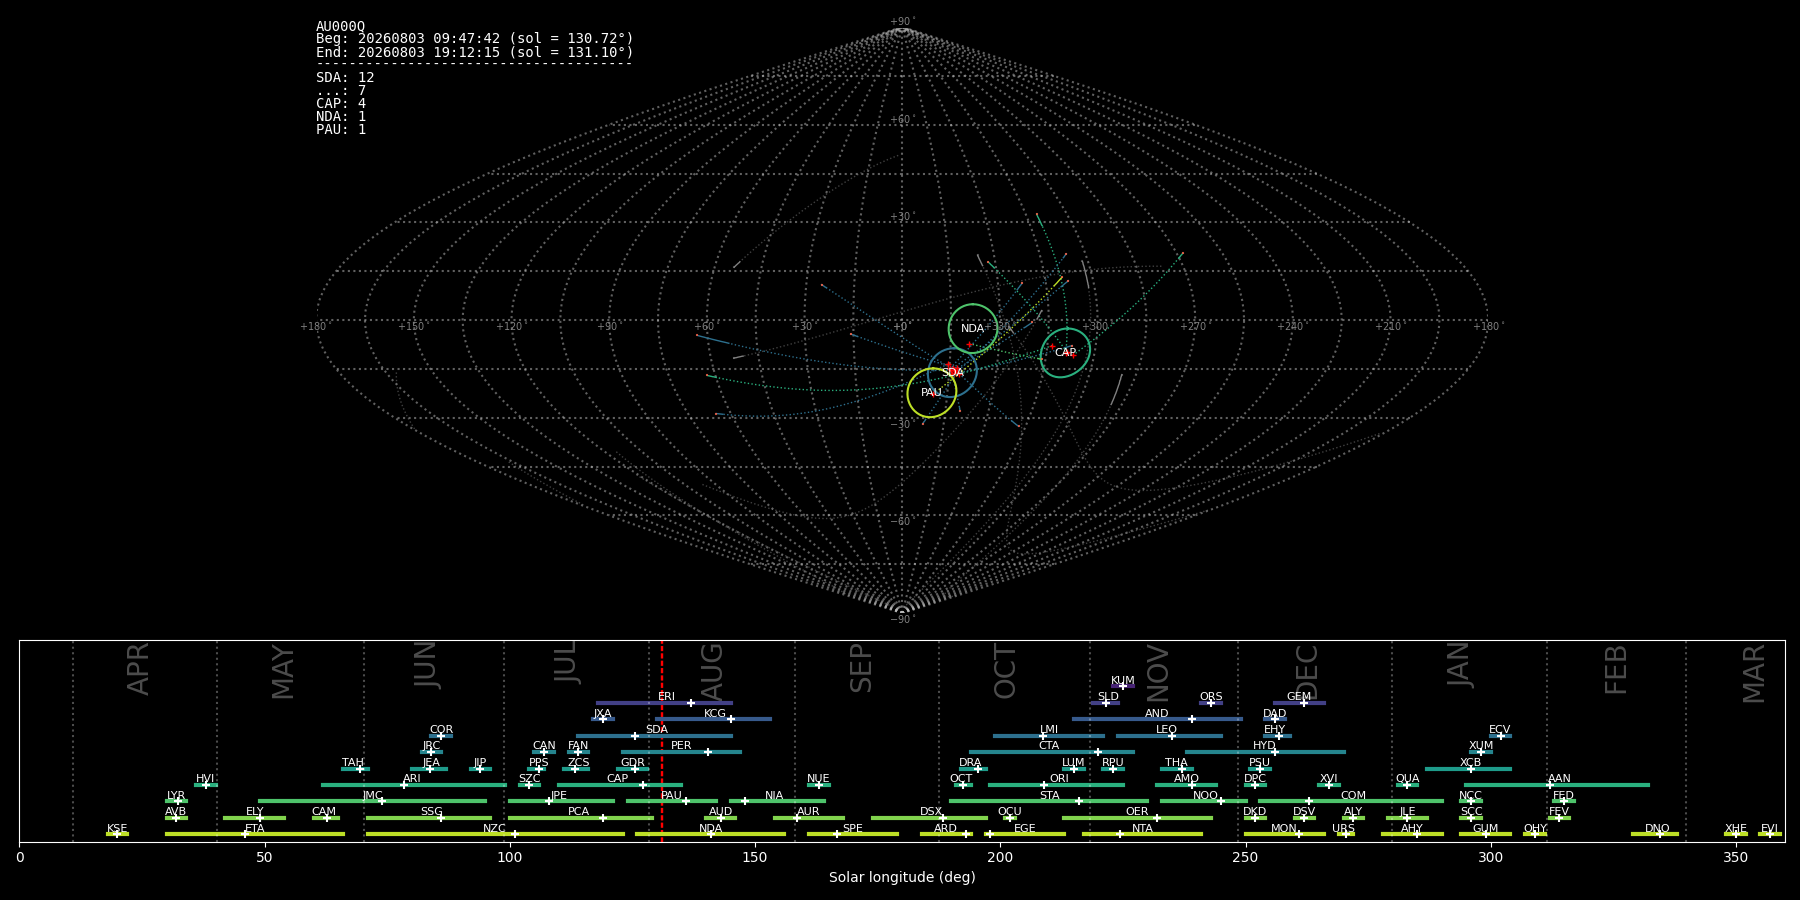Screen dimensions: 1800x900
Task: Click the NDA radiant circle on sky map
Action: tap(973, 329)
